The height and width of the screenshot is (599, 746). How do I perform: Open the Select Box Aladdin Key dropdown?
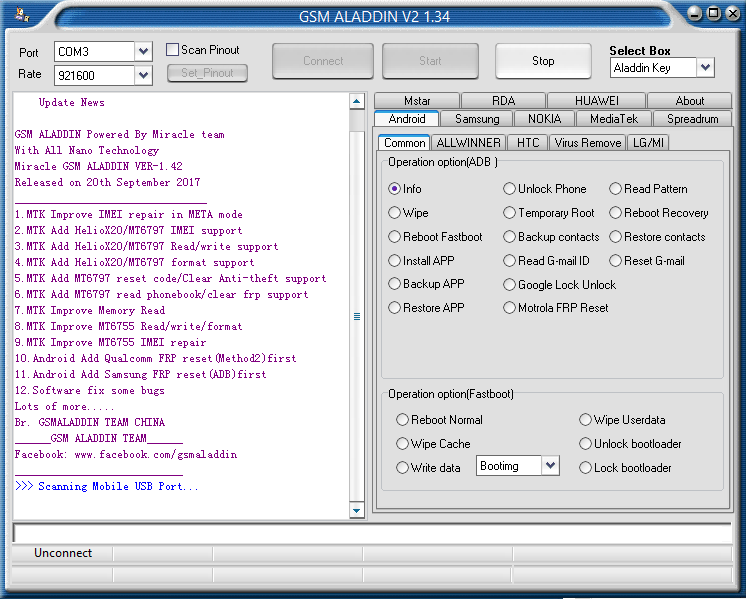point(706,68)
